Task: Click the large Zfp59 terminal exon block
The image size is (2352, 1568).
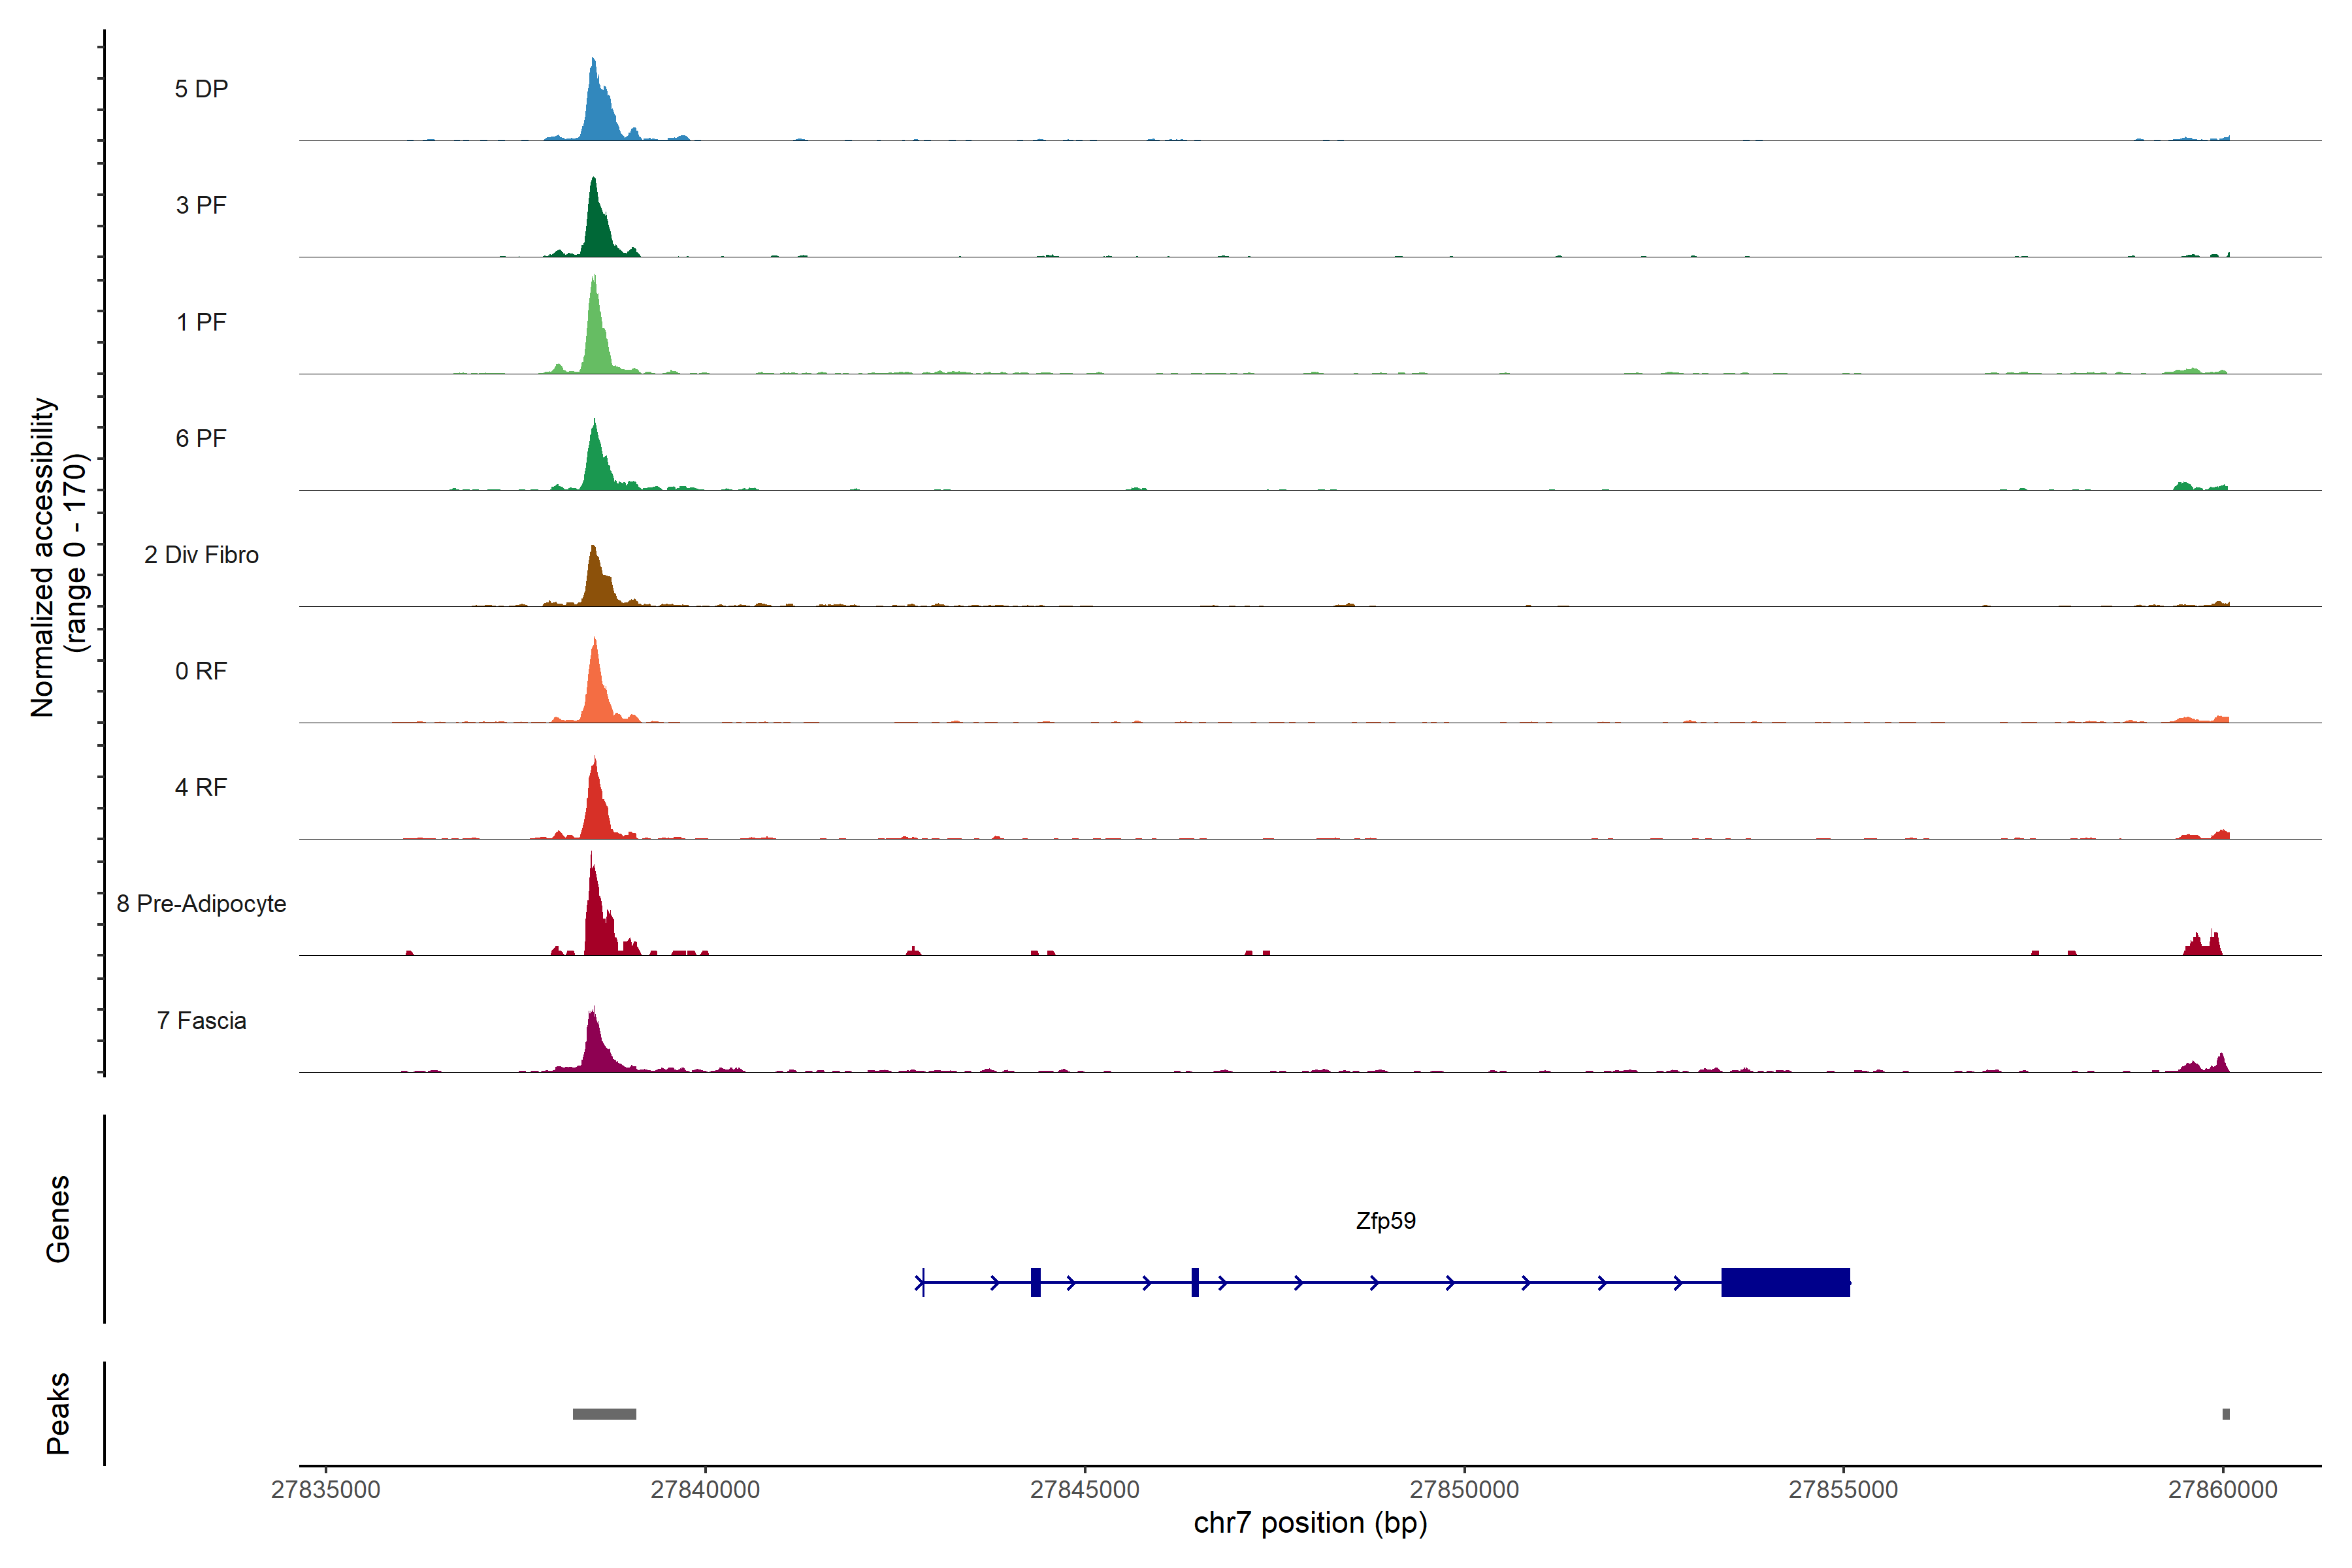Action: click(x=1785, y=1282)
